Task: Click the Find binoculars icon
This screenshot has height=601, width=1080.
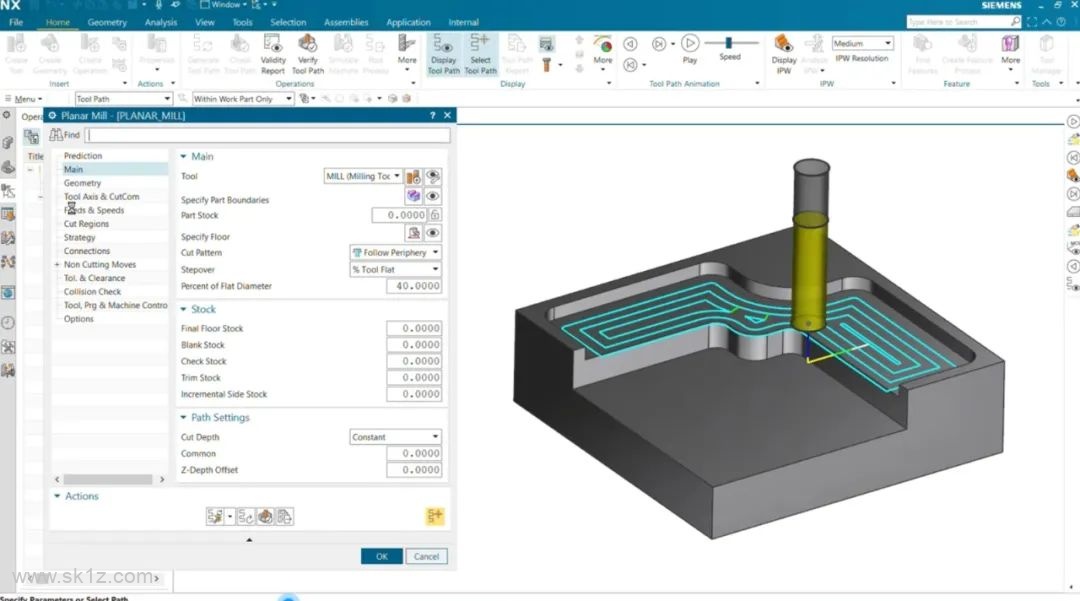Action: pos(56,135)
